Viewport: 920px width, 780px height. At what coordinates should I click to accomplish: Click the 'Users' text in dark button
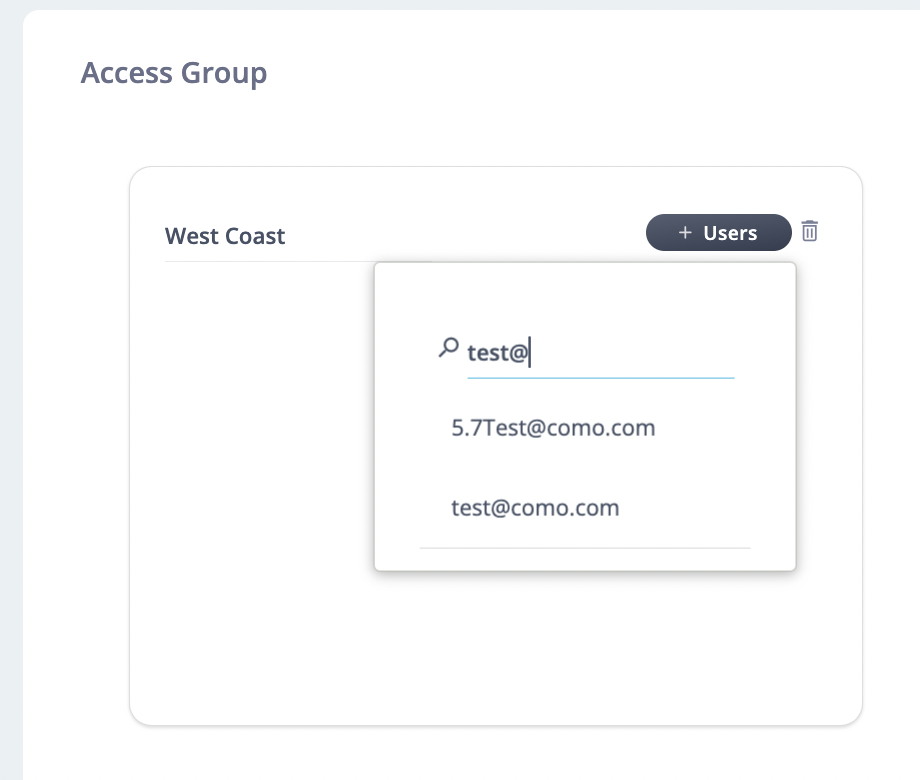(x=730, y=233)
